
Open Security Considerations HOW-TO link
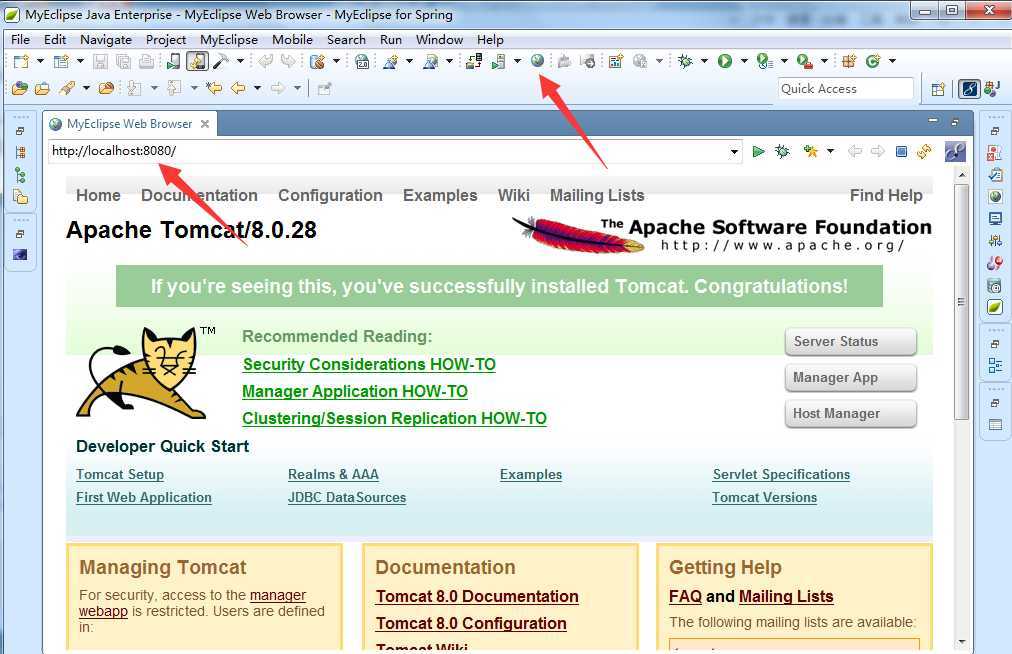[369, 364]
